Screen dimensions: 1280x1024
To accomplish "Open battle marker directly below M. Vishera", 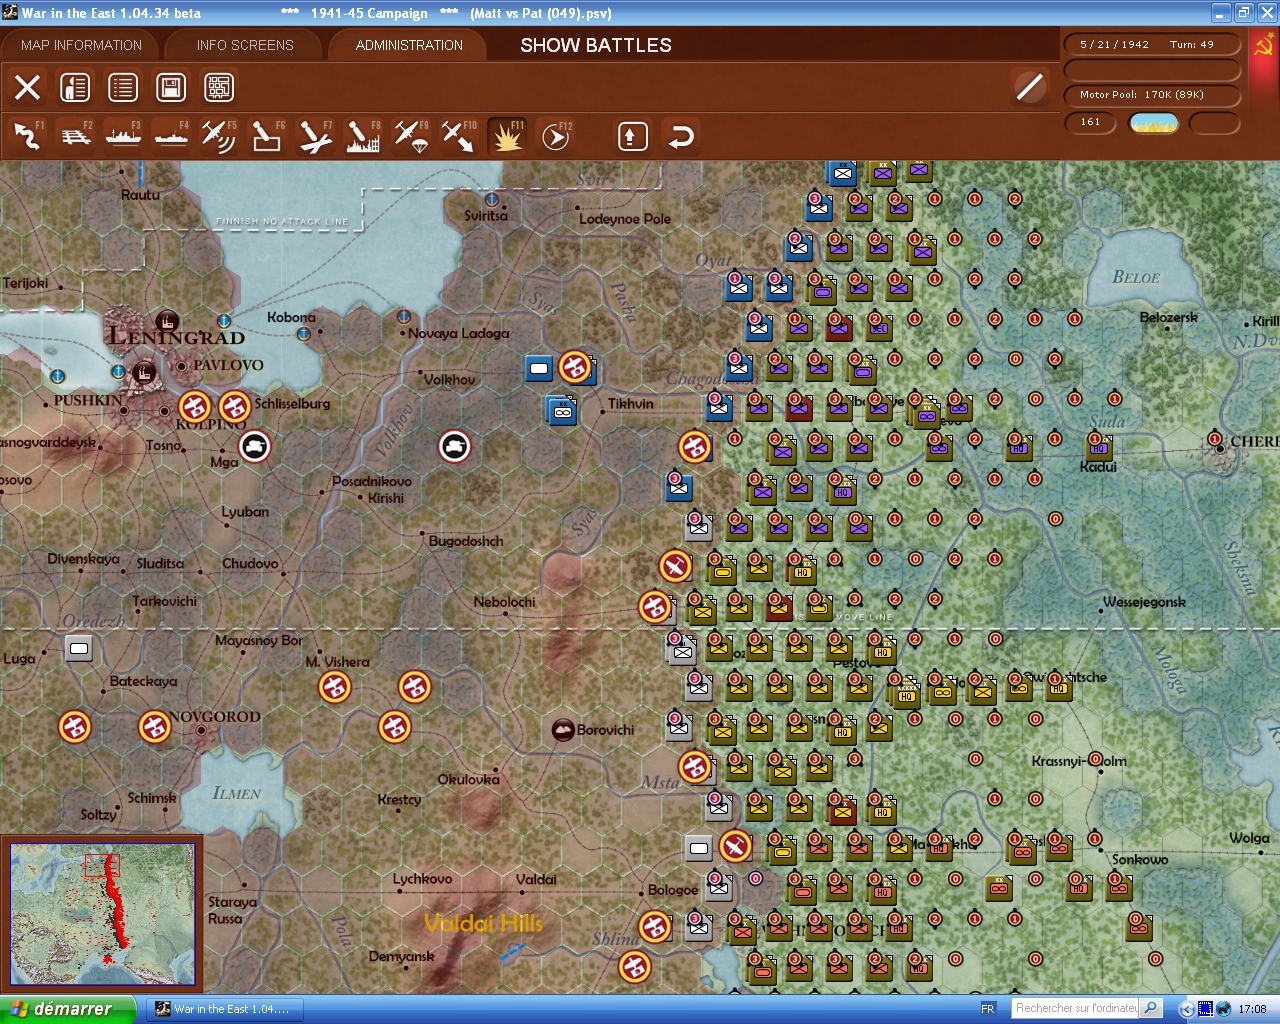I will (x=335, y=687).
